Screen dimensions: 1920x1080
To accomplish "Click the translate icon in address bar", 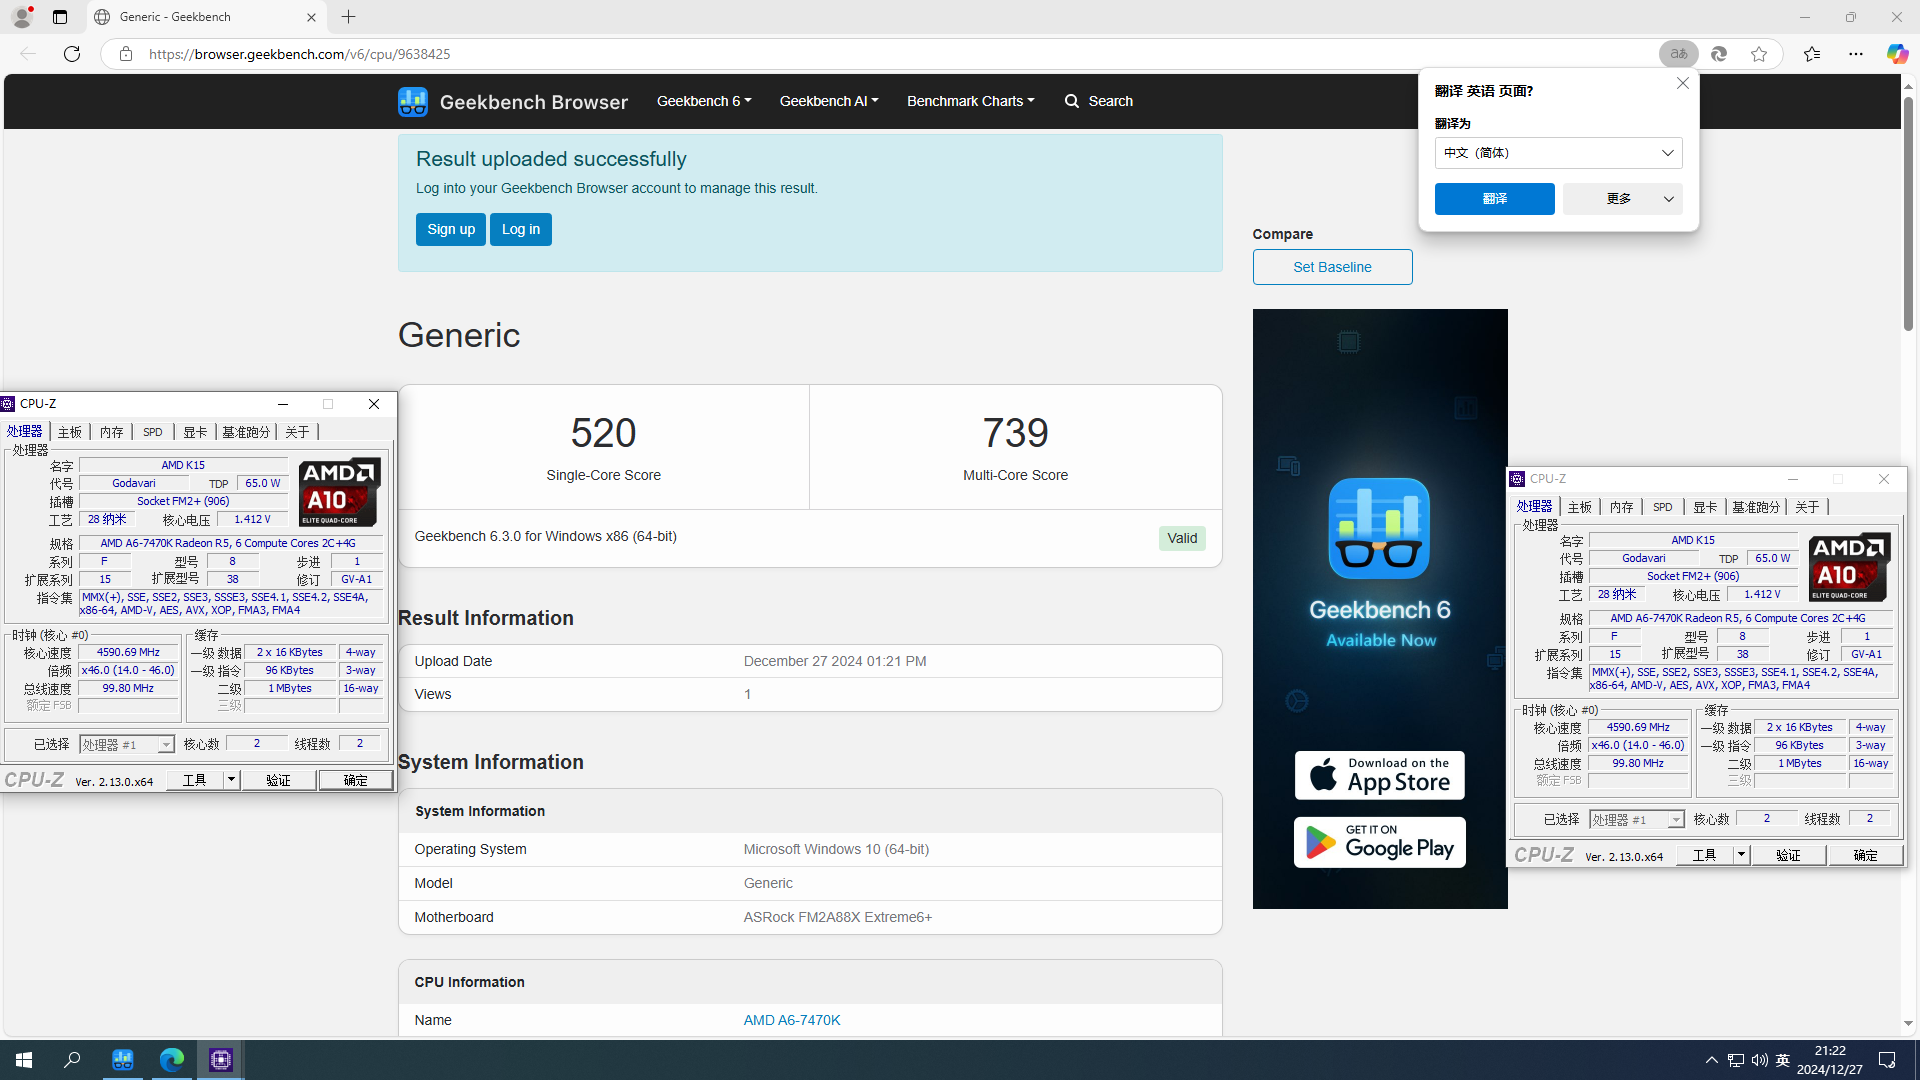I will [x=1679, y=54].
